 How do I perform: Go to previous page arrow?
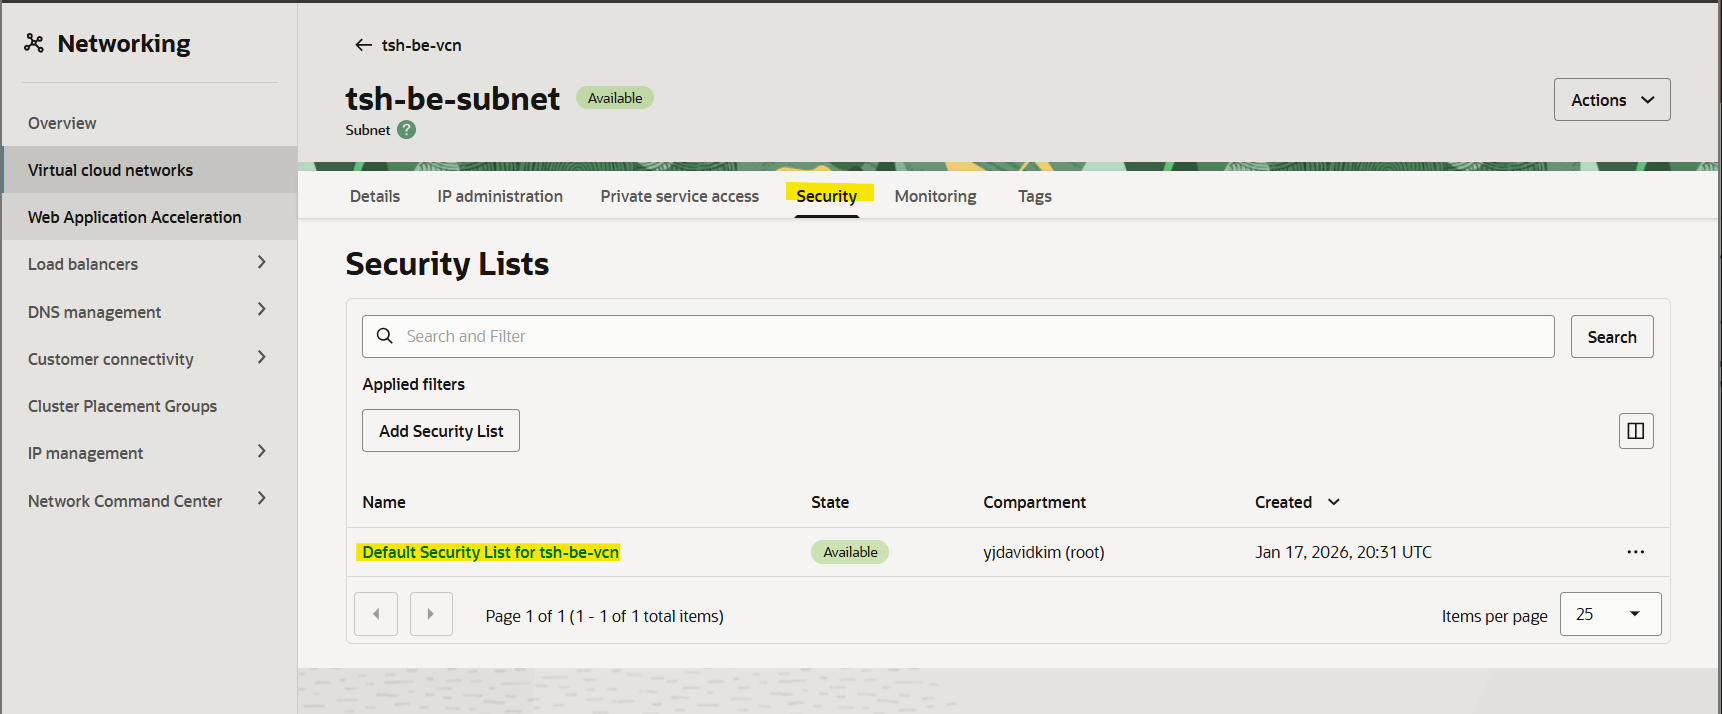tap(376, 614)
